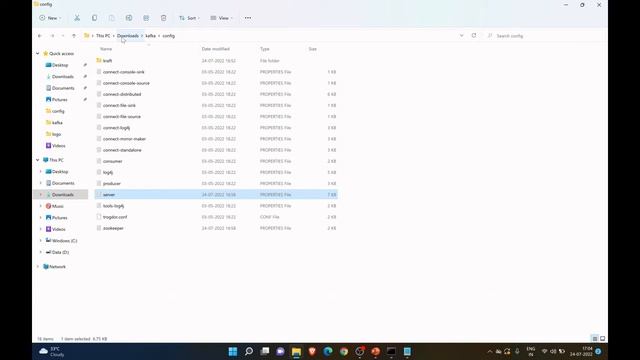Sort by the Name column header
Viewport: 640px width, 360px height.
[106, 49]
